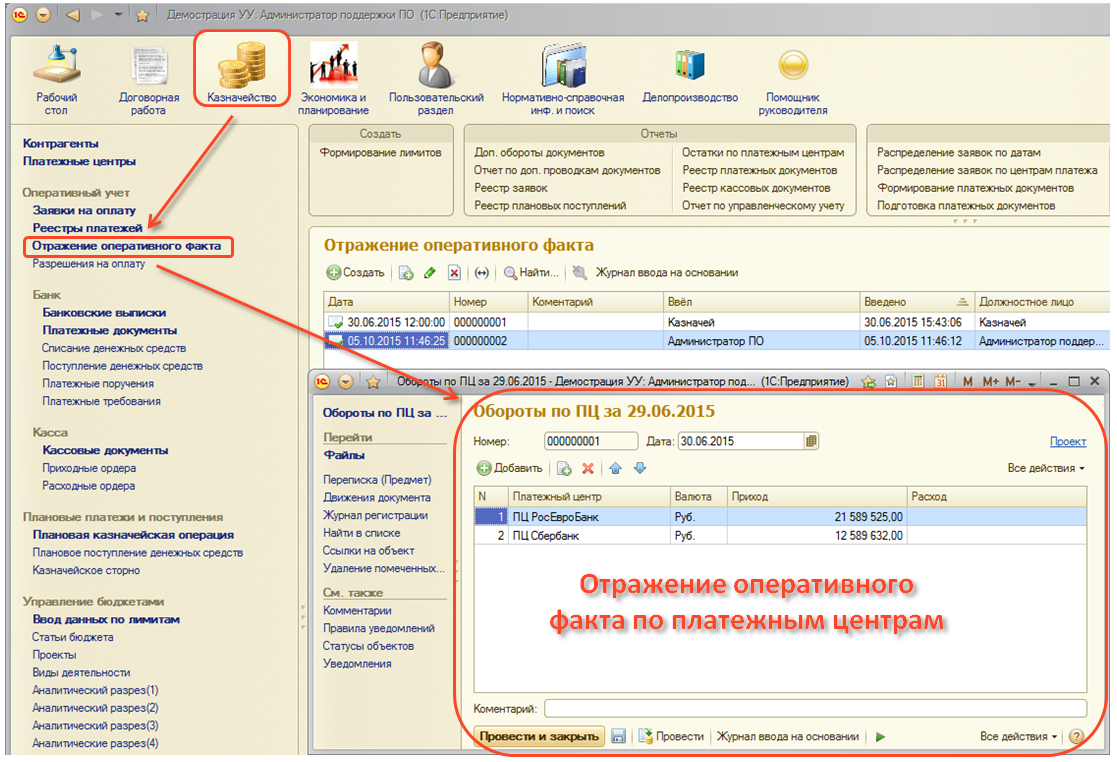Screen dimensions: 1117x762
Task: Click the help question mark icon
Action: (1076, 737)
